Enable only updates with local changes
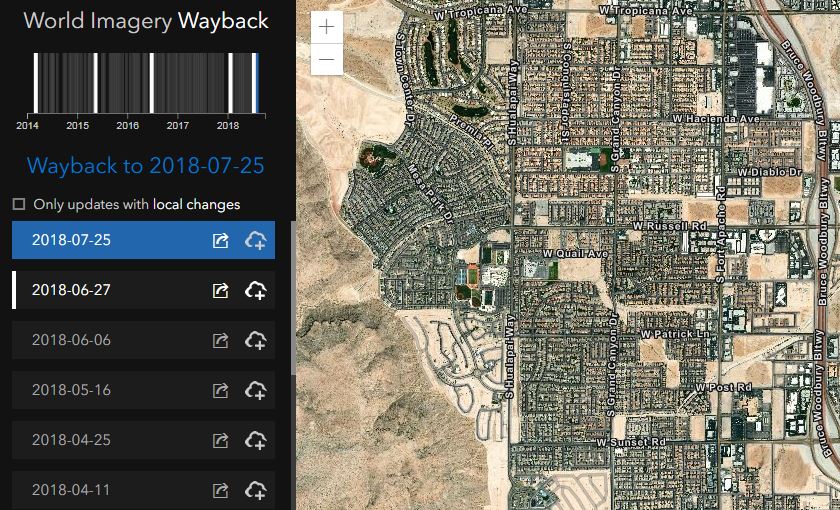Image resolution: width=840 pixels, height=510 pixels. [x=19, y=204]
